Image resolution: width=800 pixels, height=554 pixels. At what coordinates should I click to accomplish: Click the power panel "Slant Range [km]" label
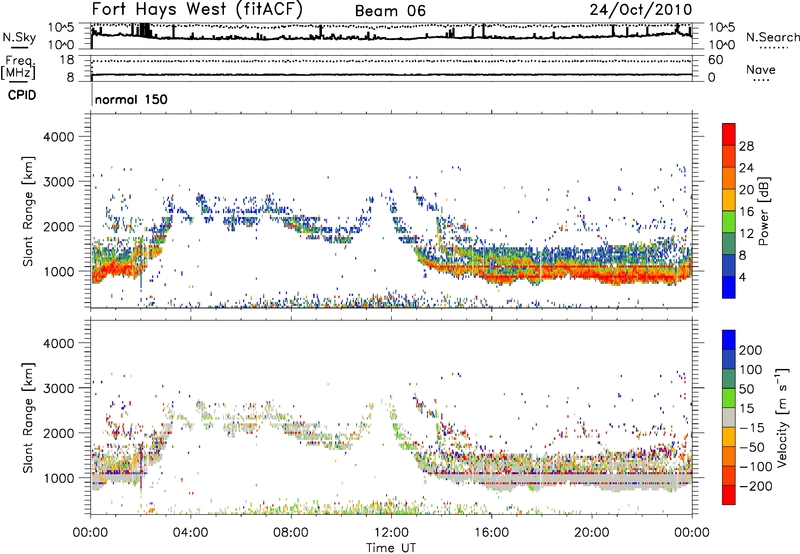pyautogui.click(x=28, y=211)
